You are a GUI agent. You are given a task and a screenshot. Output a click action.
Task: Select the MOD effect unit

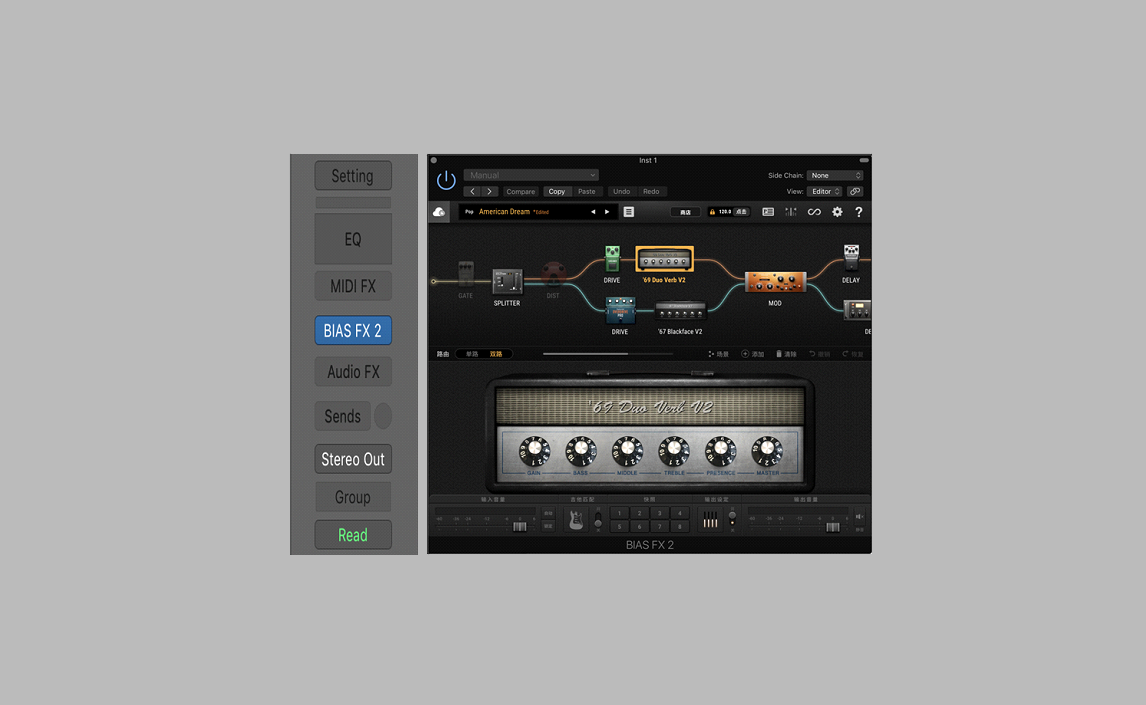pyautogui.click(x=775, y=282)
